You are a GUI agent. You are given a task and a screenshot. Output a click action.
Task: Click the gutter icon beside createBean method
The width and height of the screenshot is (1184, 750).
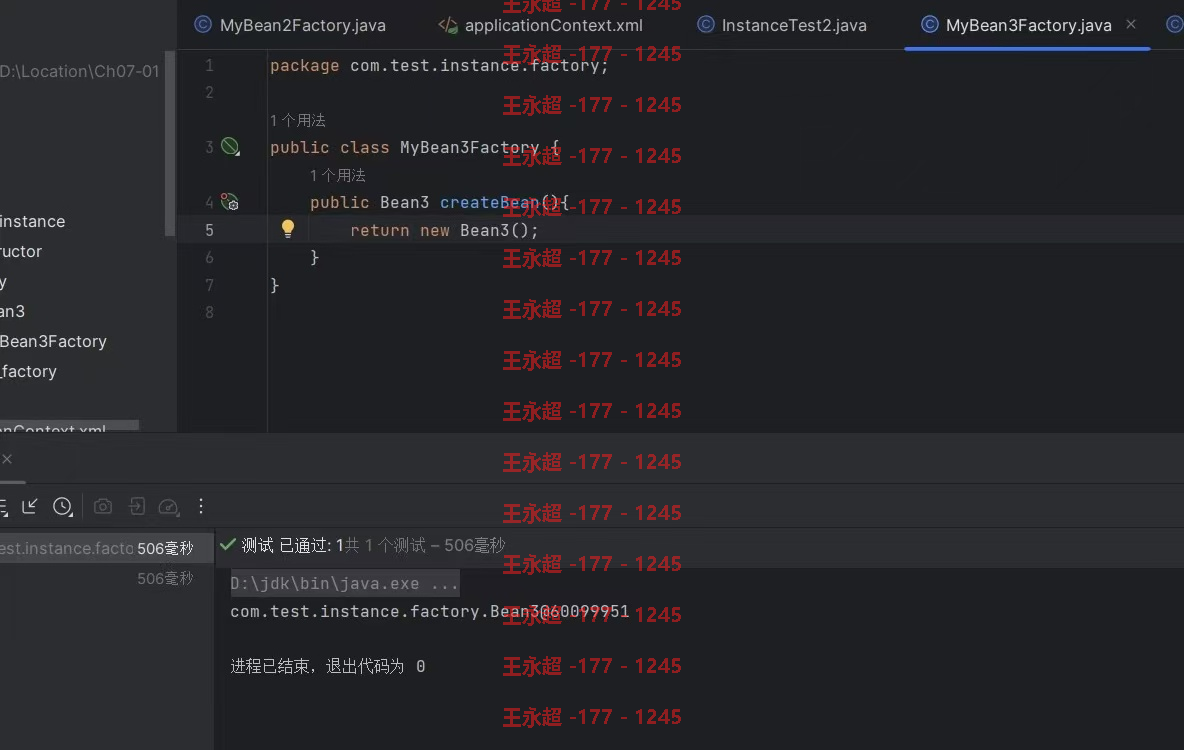[230, 202]
